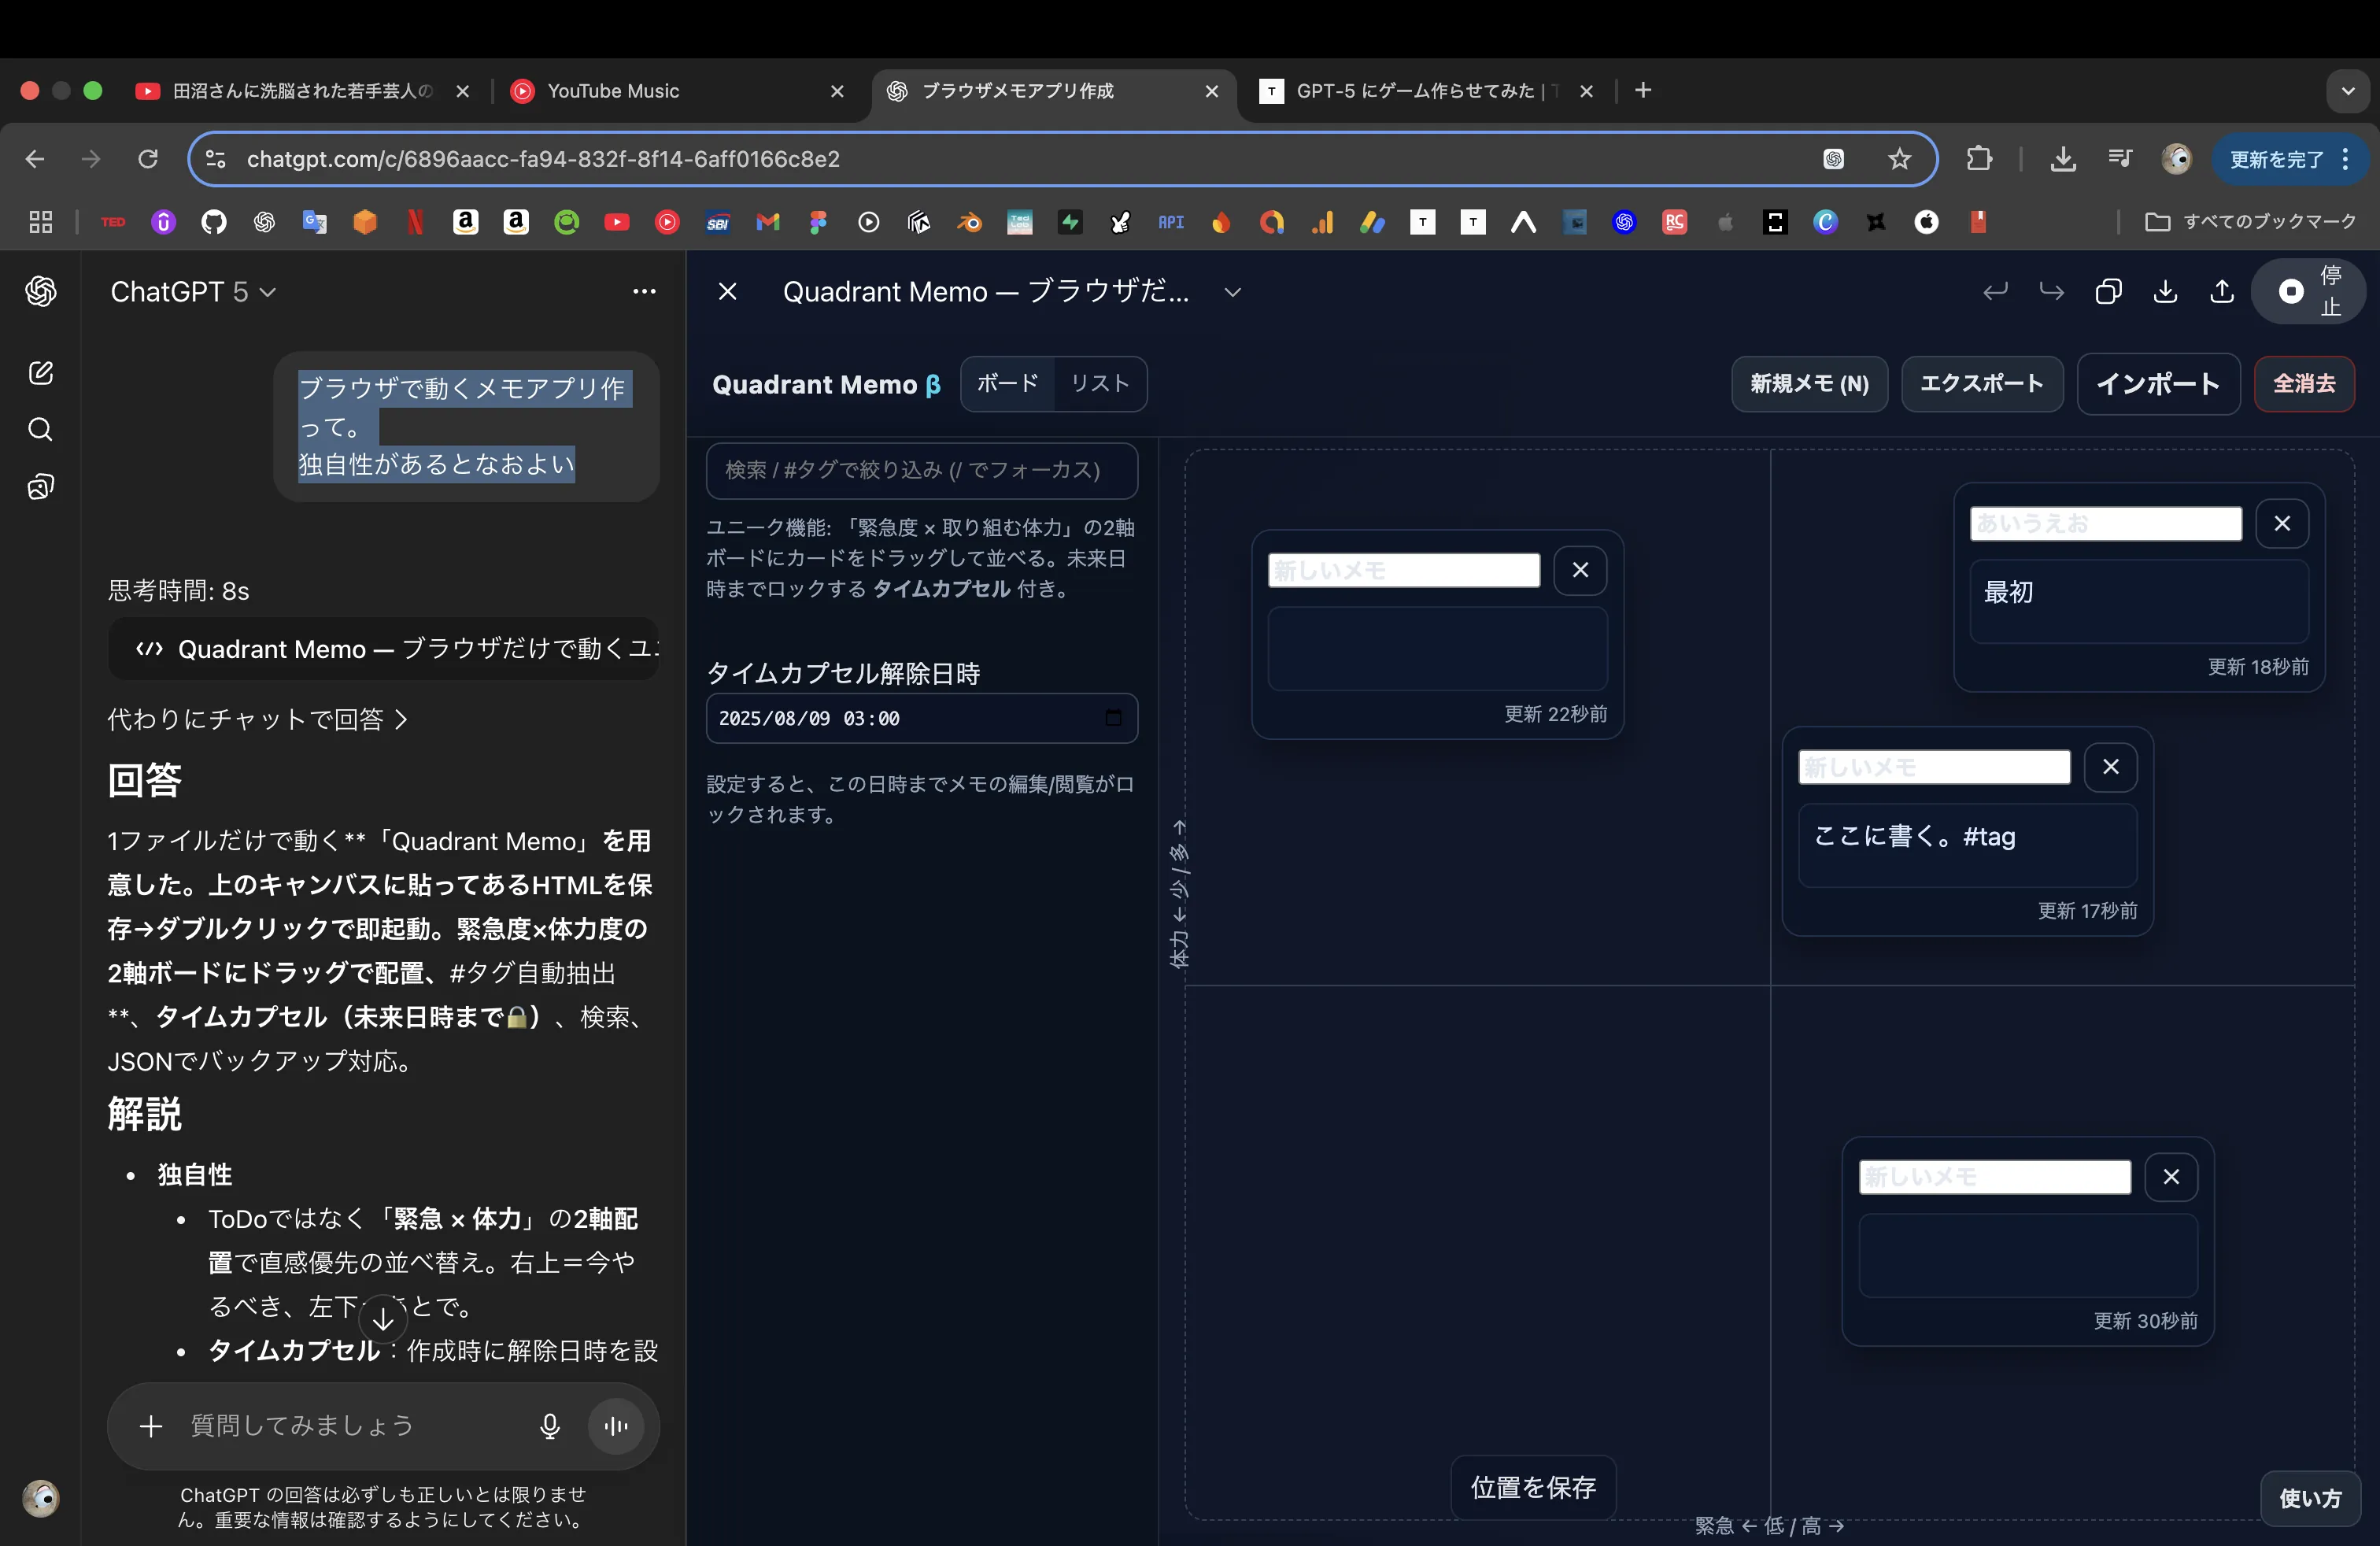Activate dictation with the microphone icon

click(549, 1427)
